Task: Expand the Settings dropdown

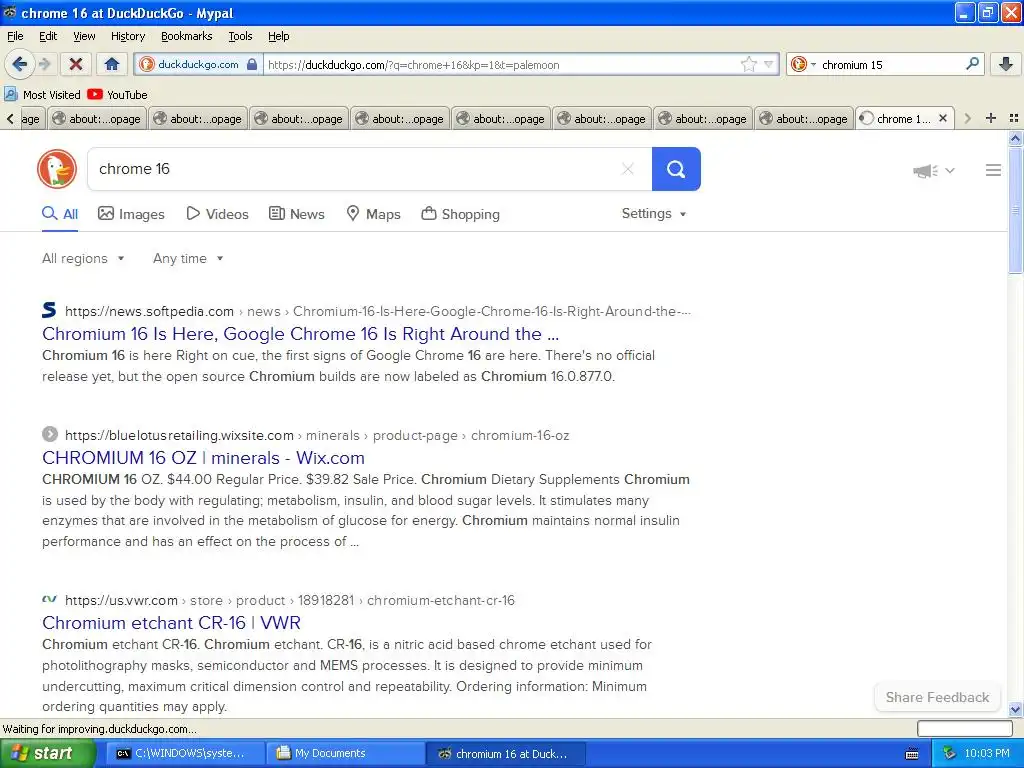Action: click(654, 214)
